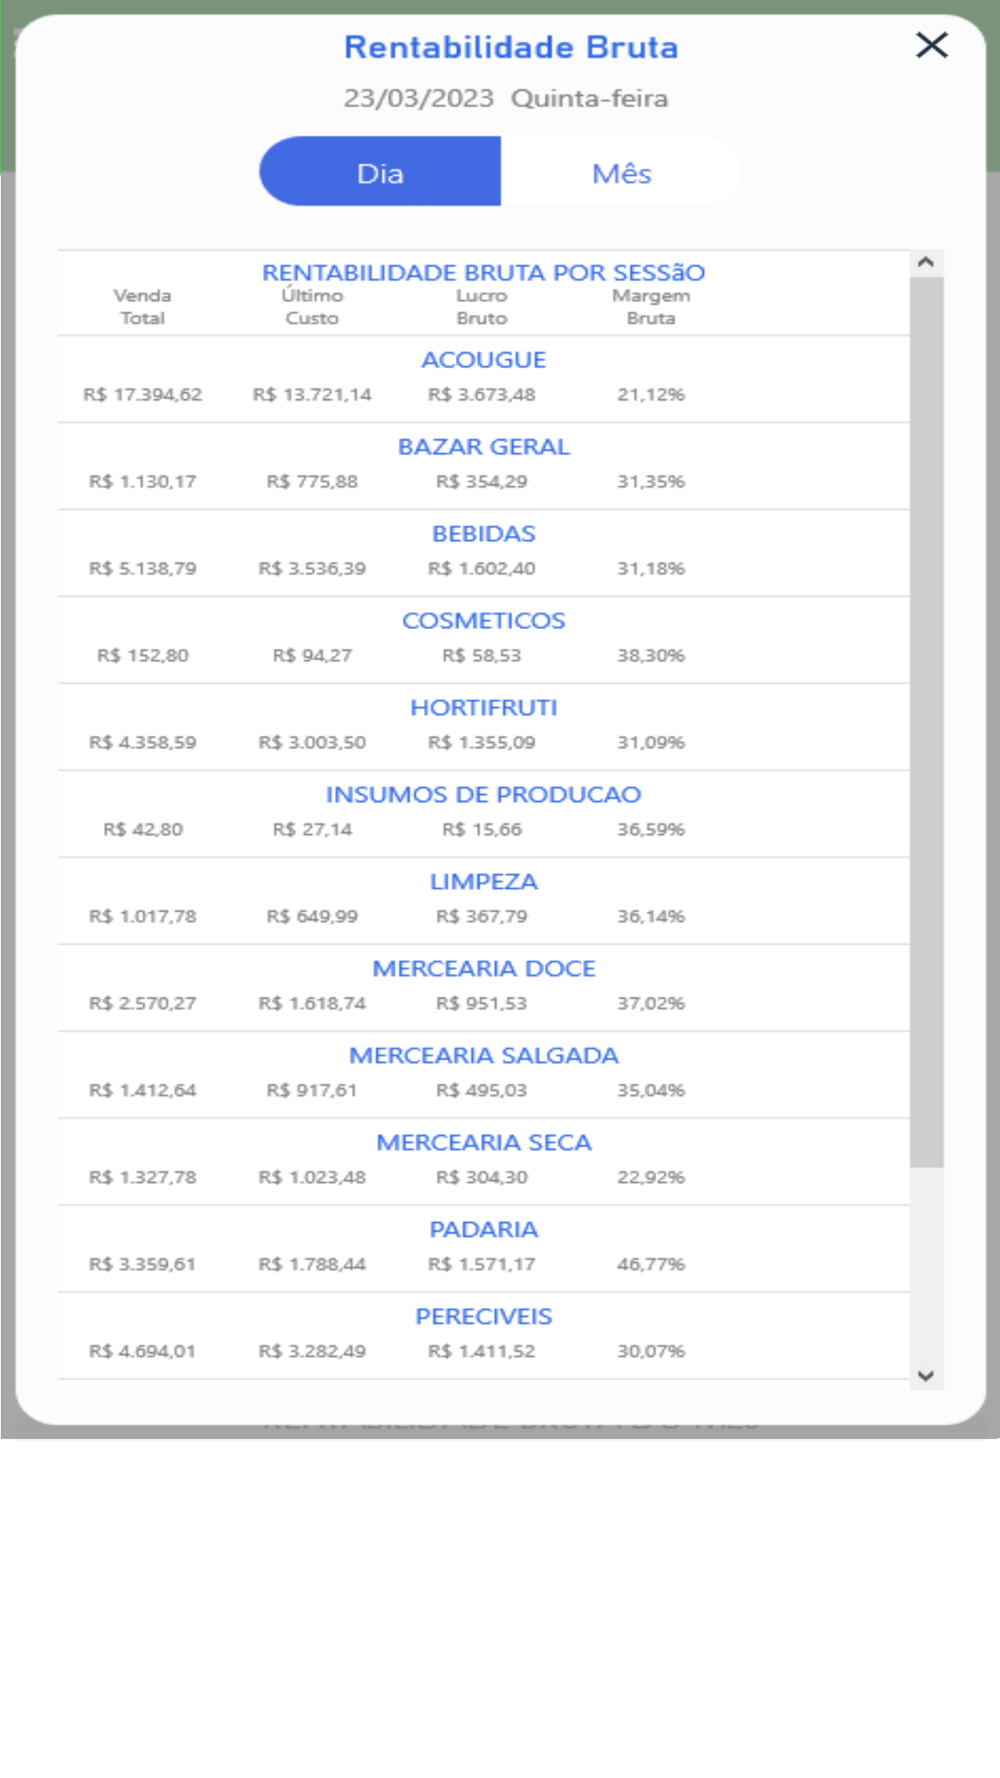Open the ACOUGUE section
This screenshot has height=1778, width=1000.
(x=483, y=360)
